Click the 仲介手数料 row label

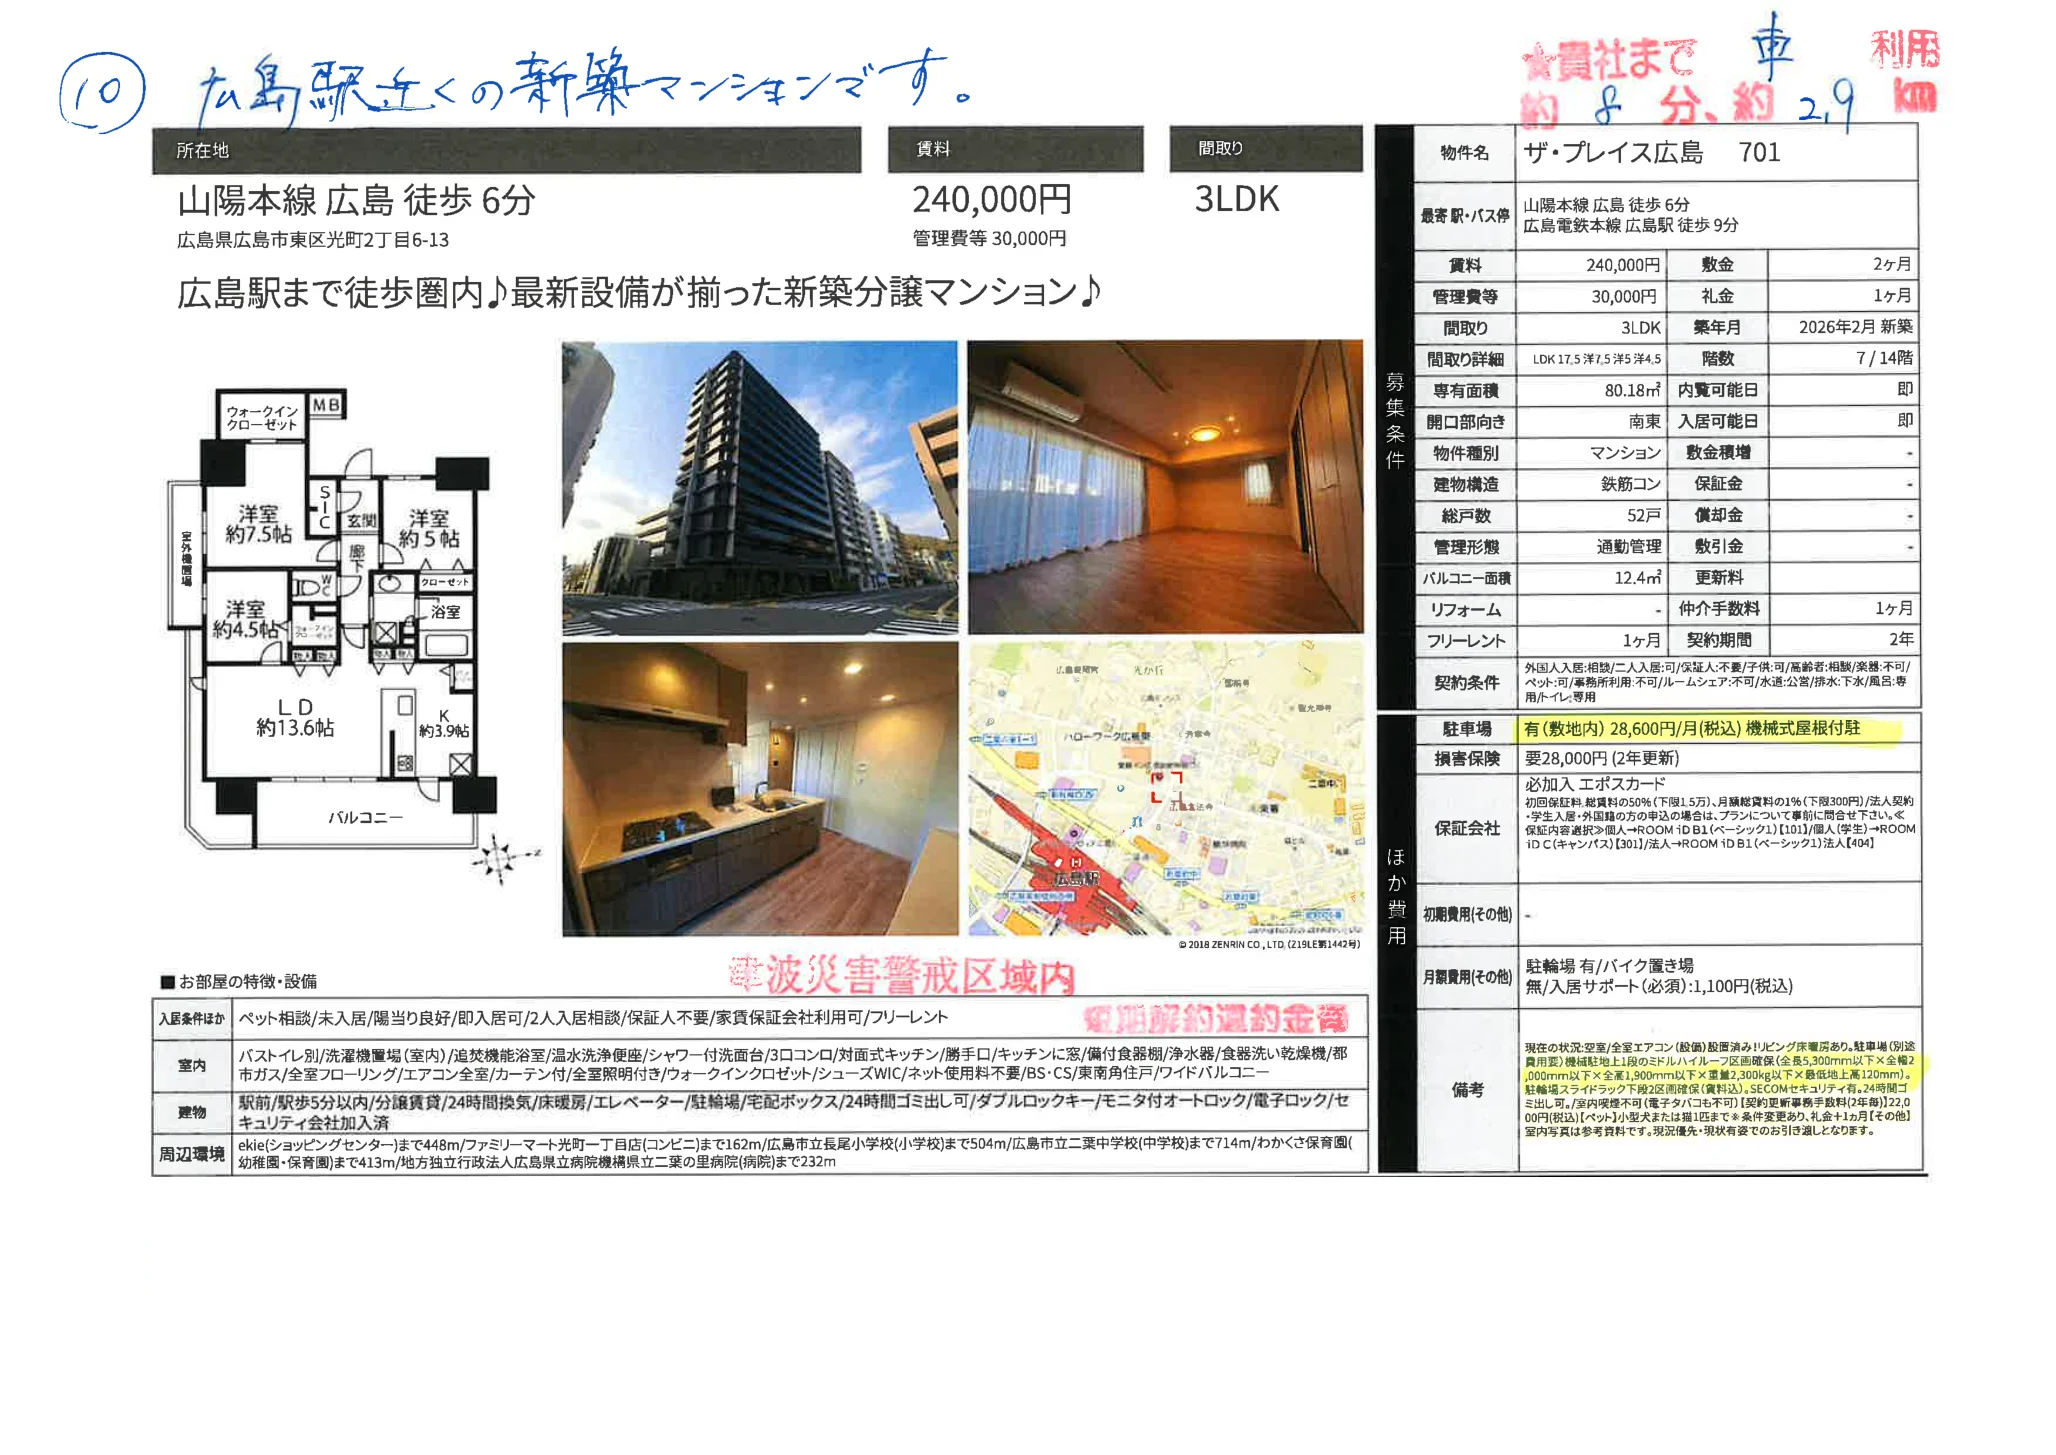click(1719, 608)
